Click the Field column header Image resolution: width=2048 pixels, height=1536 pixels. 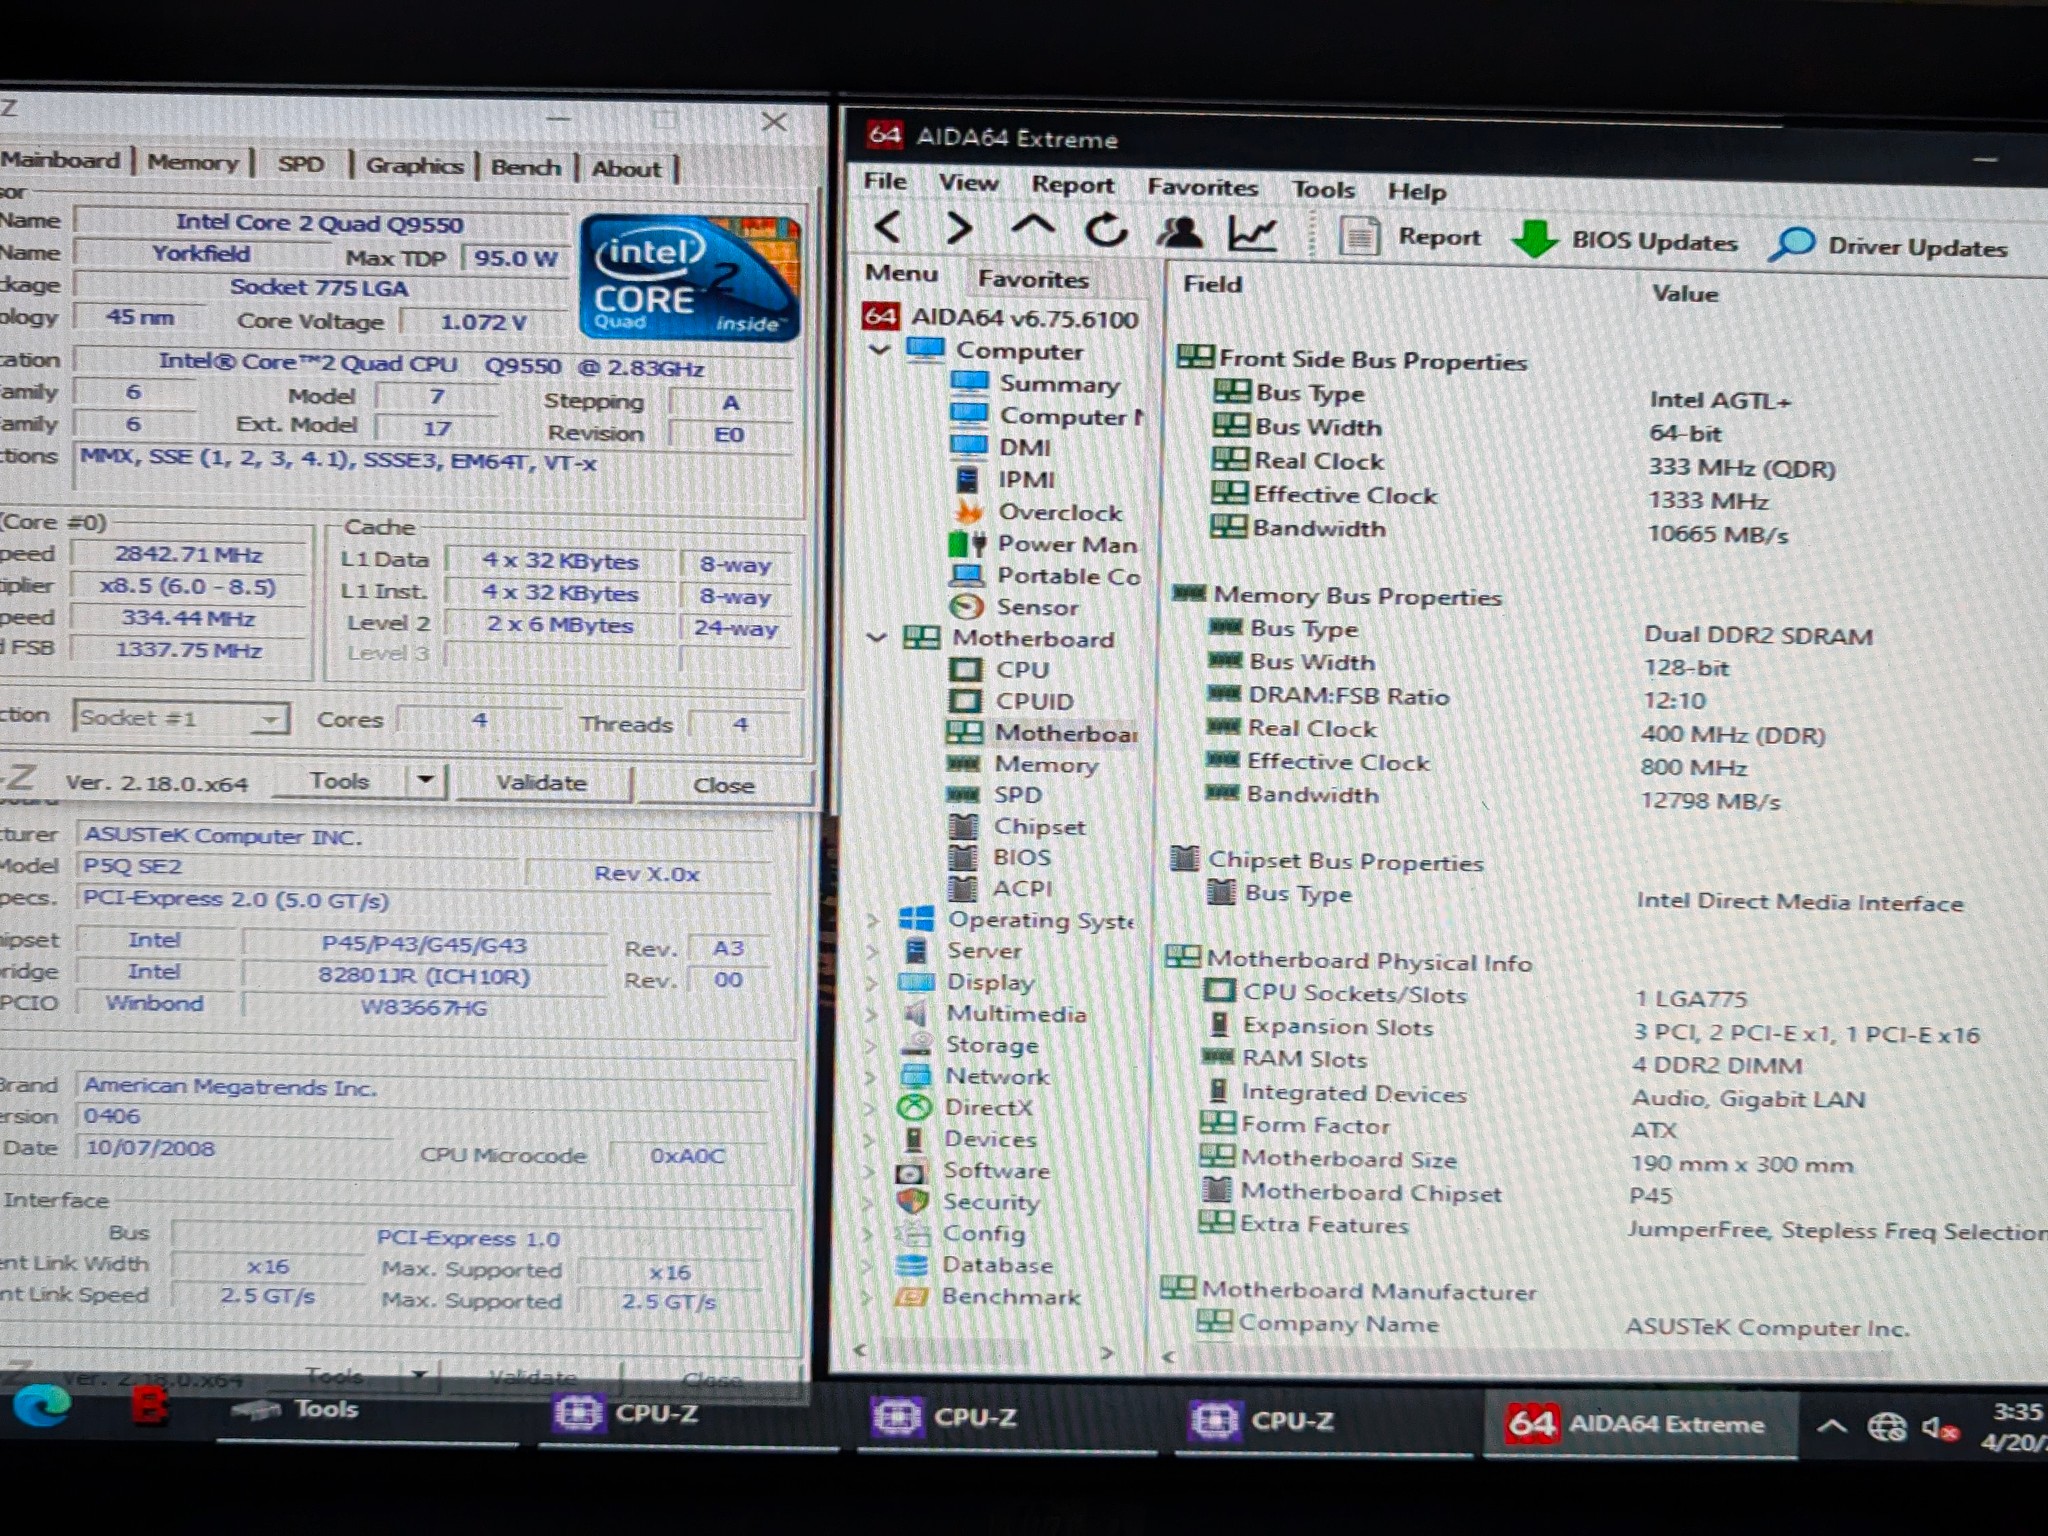click(x=1212, y=284)
